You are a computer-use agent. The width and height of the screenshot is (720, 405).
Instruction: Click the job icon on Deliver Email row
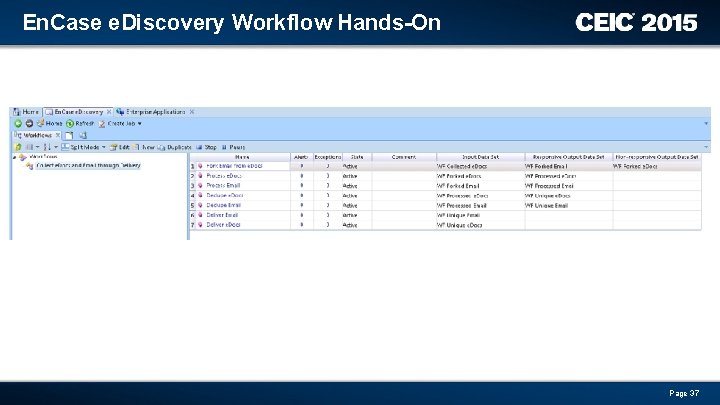(x=200, y=215)
